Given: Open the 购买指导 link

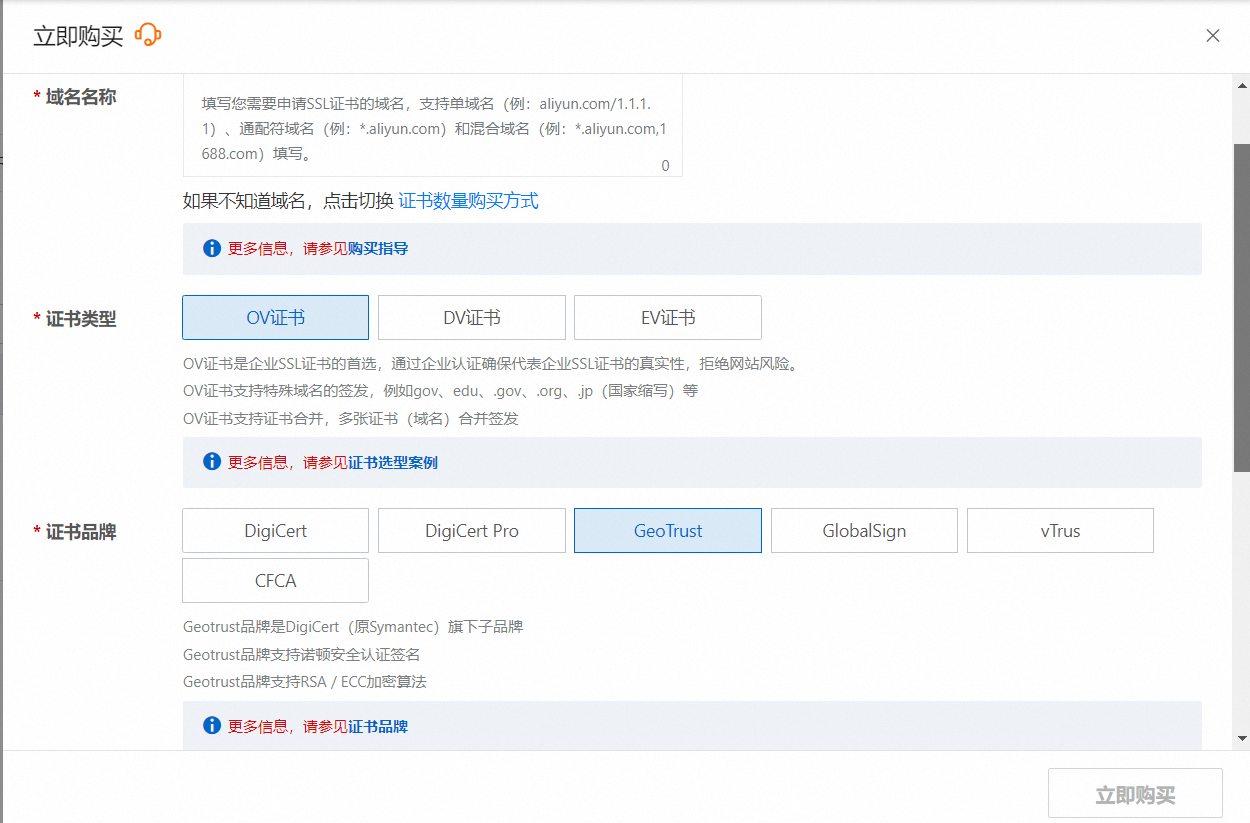Looking at the screenshot, I should tap(378, 249).
